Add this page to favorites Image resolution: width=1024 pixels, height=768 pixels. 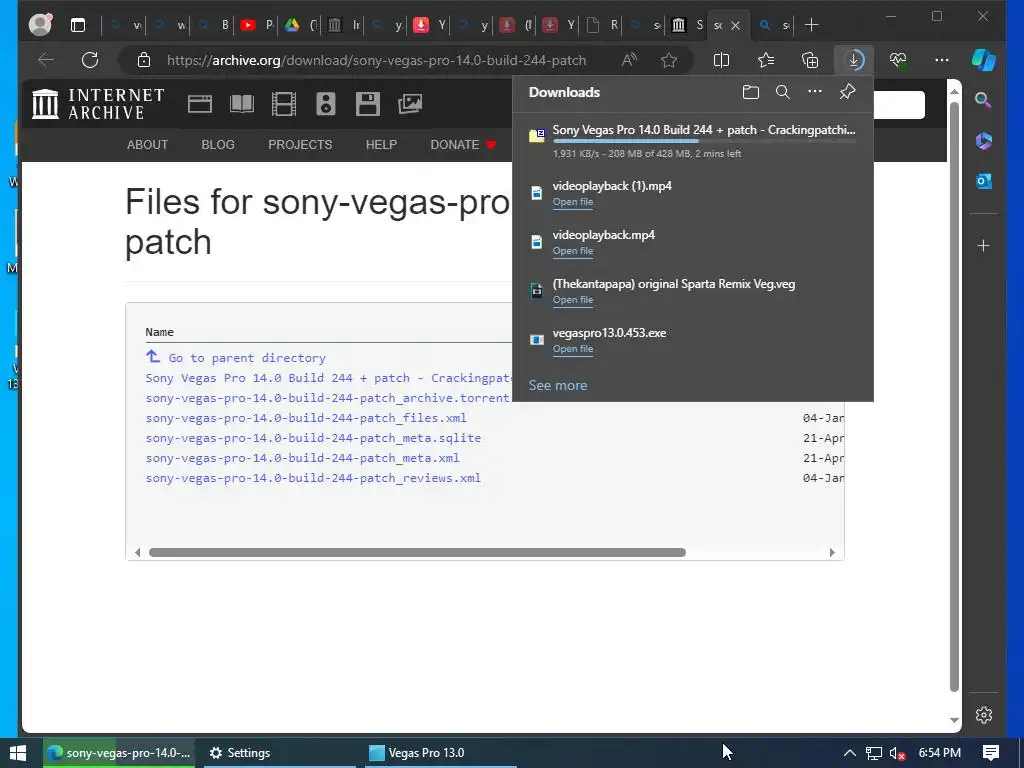669,60
